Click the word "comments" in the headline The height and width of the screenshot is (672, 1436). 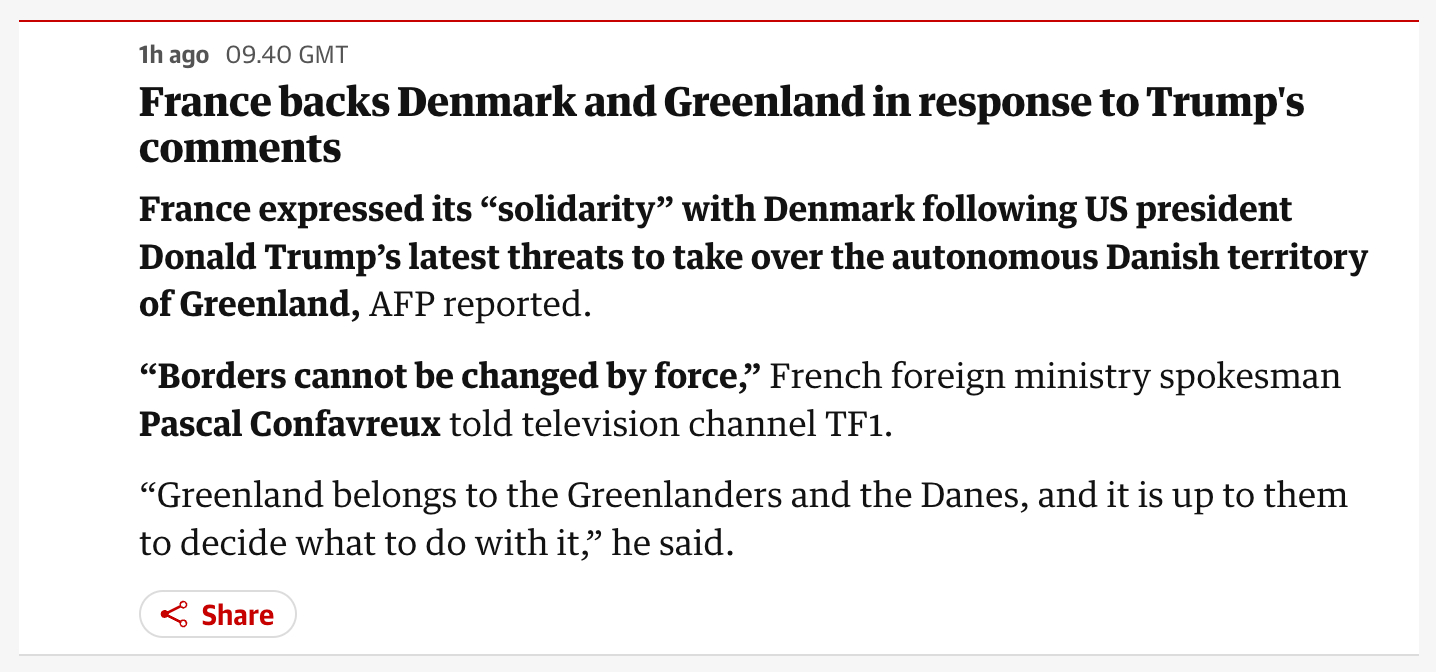pos(240,148)
